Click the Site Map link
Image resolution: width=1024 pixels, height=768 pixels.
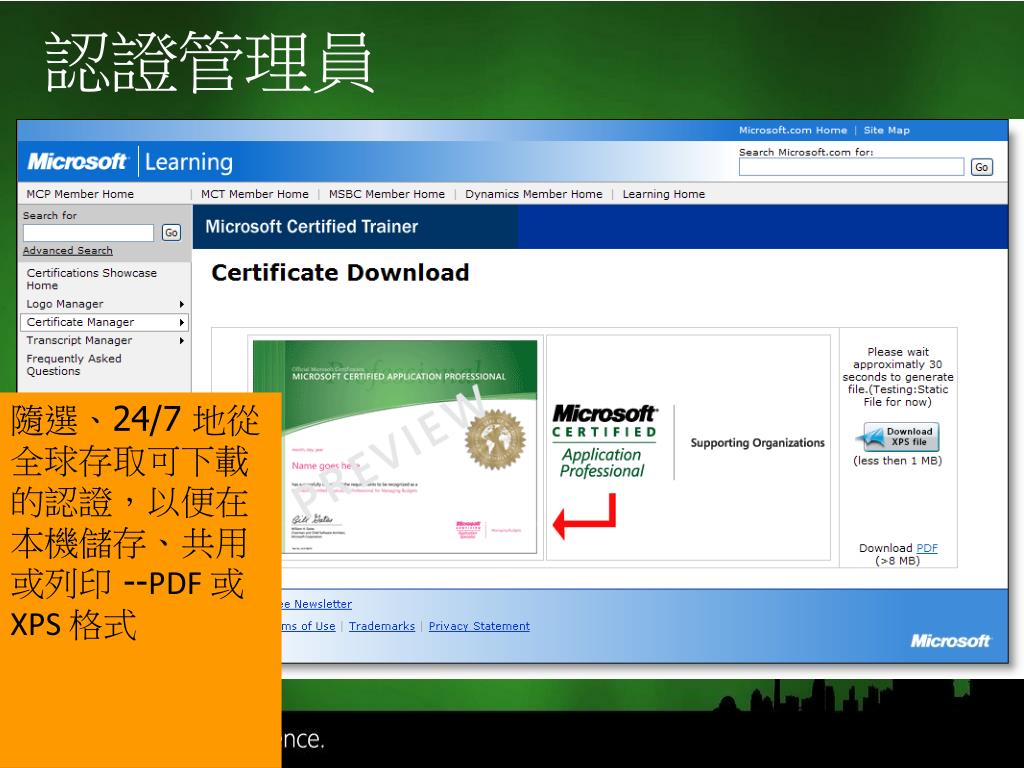click(886, 130)
